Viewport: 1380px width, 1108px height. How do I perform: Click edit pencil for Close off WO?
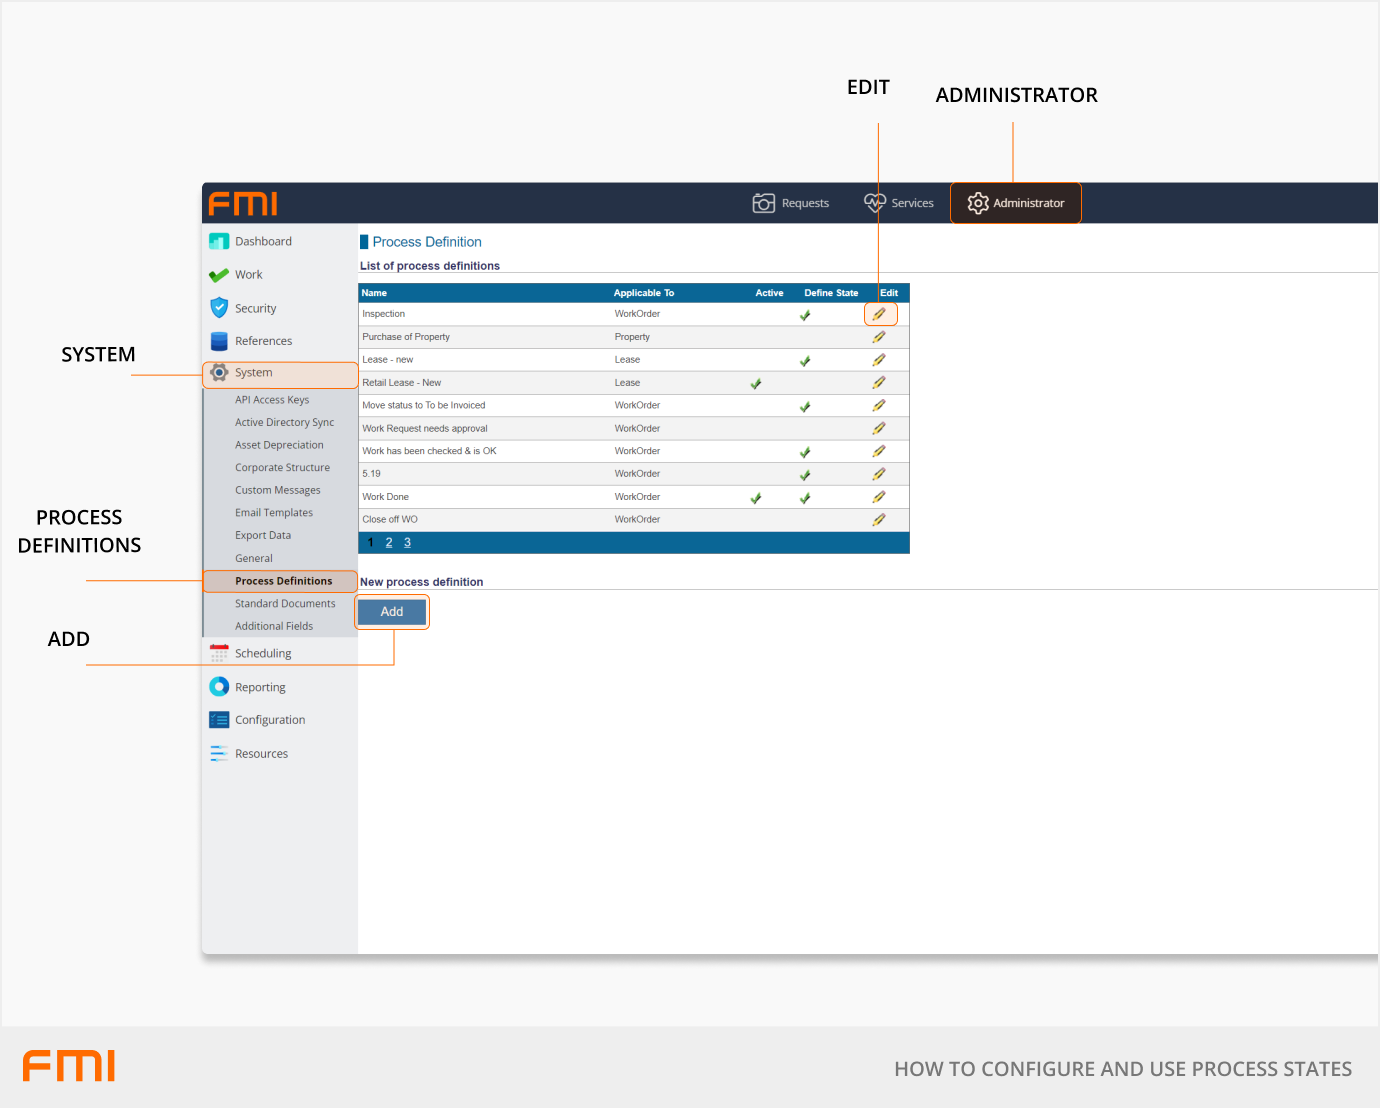point(879,520)
